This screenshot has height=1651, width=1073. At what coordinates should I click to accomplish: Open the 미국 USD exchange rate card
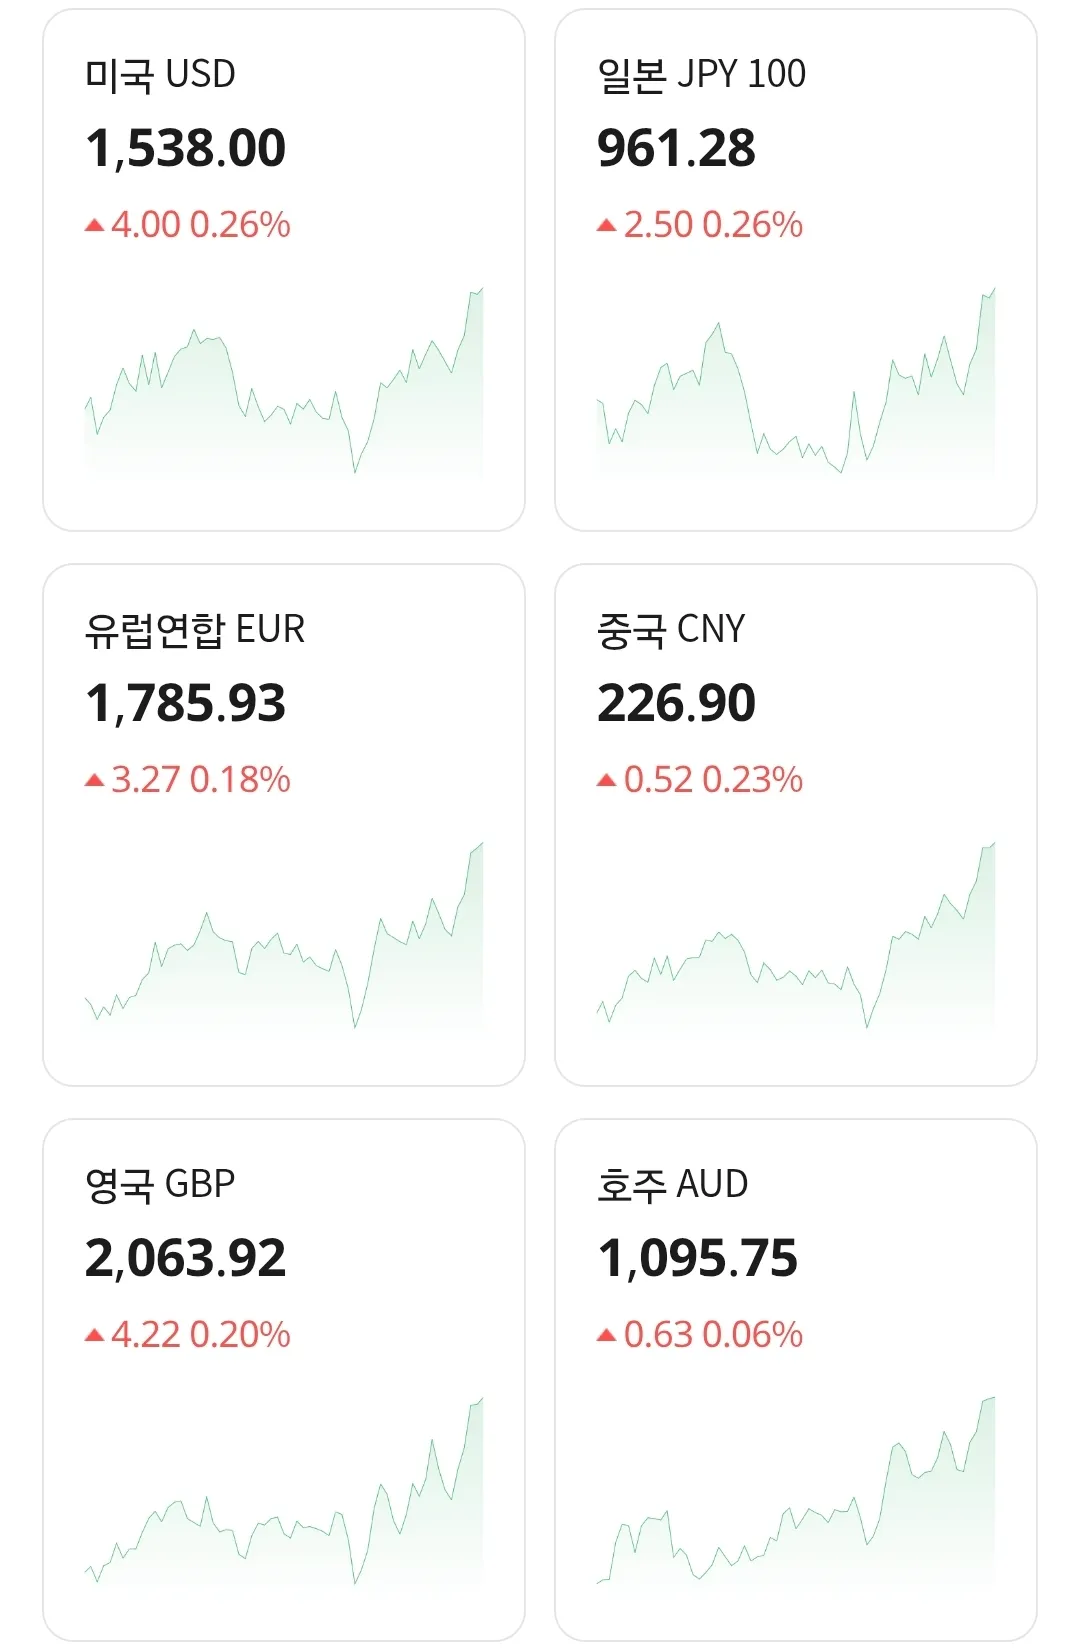pos(284,270)
